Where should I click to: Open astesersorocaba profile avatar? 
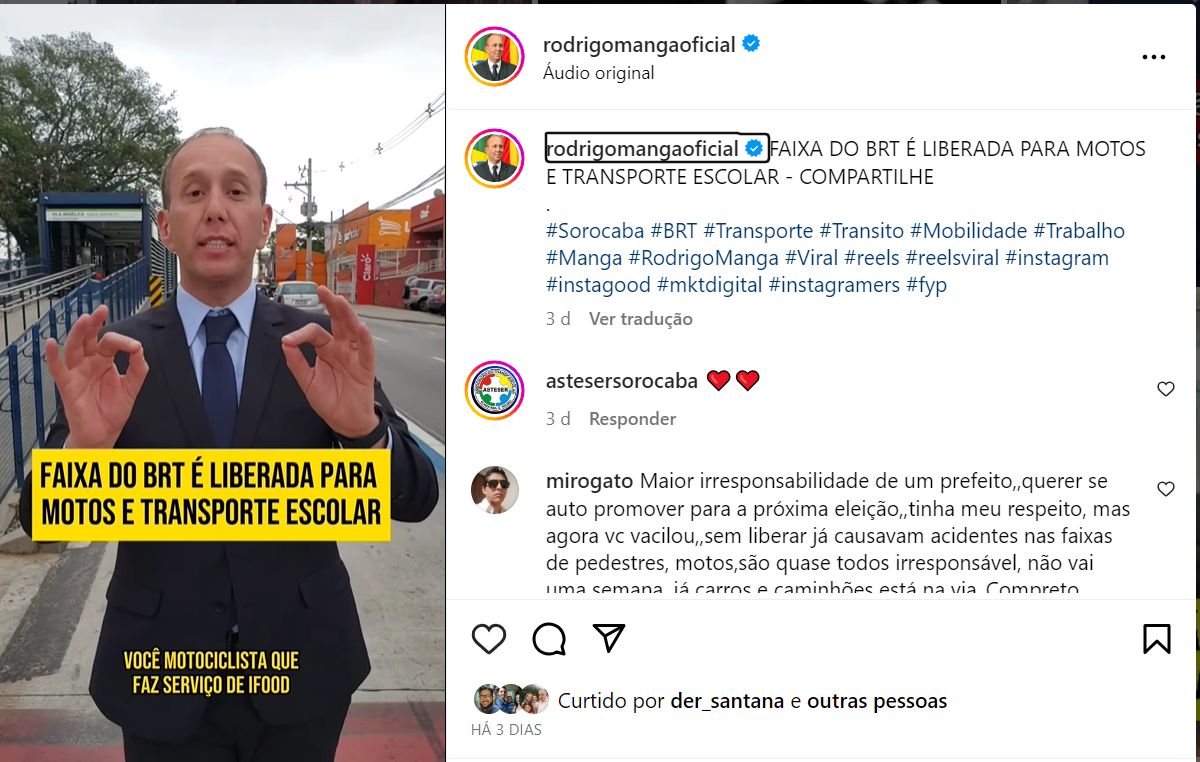coord(494,390)
